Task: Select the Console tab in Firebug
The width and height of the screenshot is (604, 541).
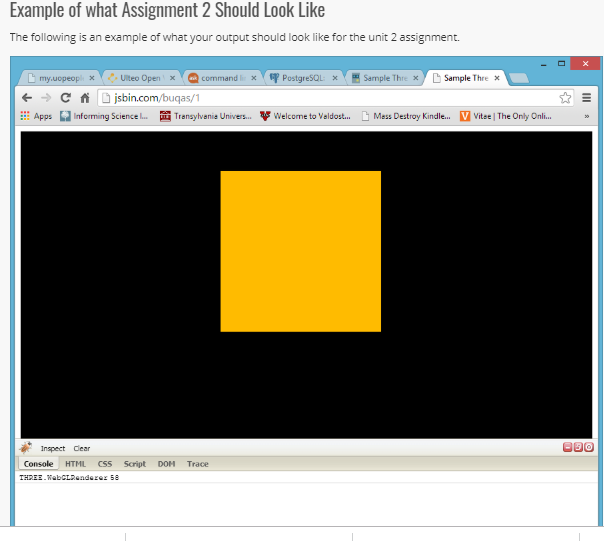Action: [x=38, y=464]
